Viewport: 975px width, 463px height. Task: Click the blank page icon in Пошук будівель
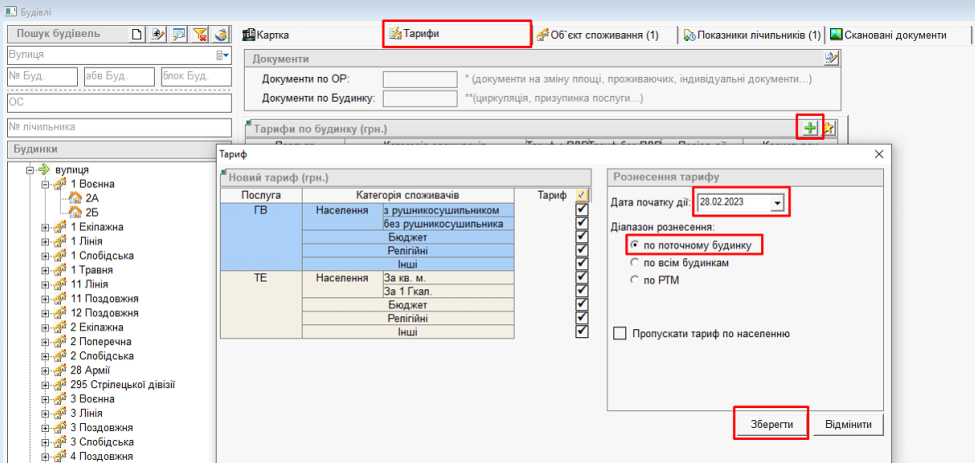(x=138, y=34)
